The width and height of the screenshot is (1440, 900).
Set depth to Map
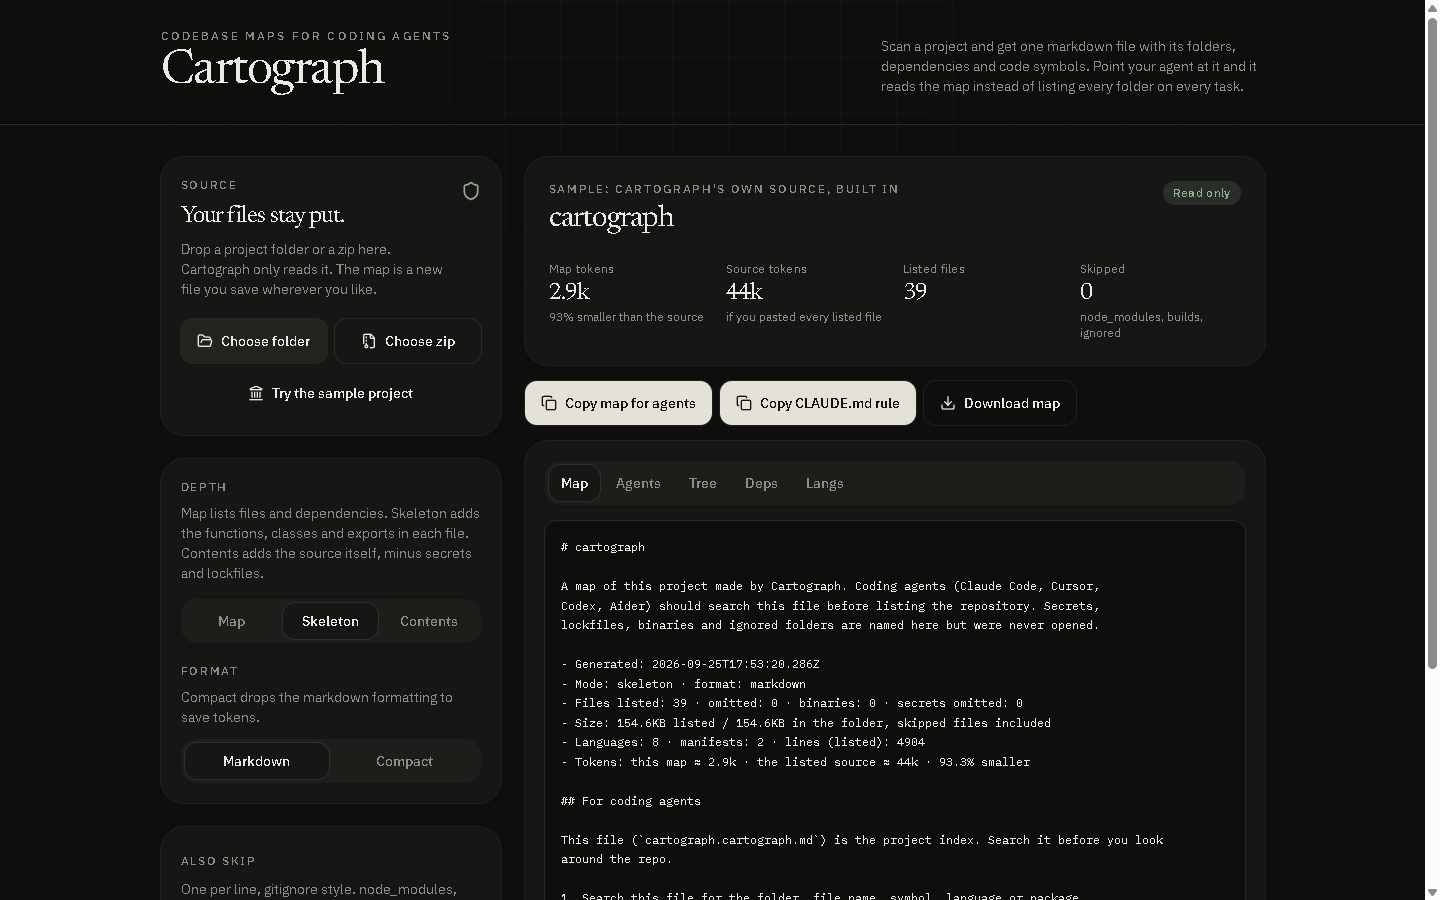[231, 621]
